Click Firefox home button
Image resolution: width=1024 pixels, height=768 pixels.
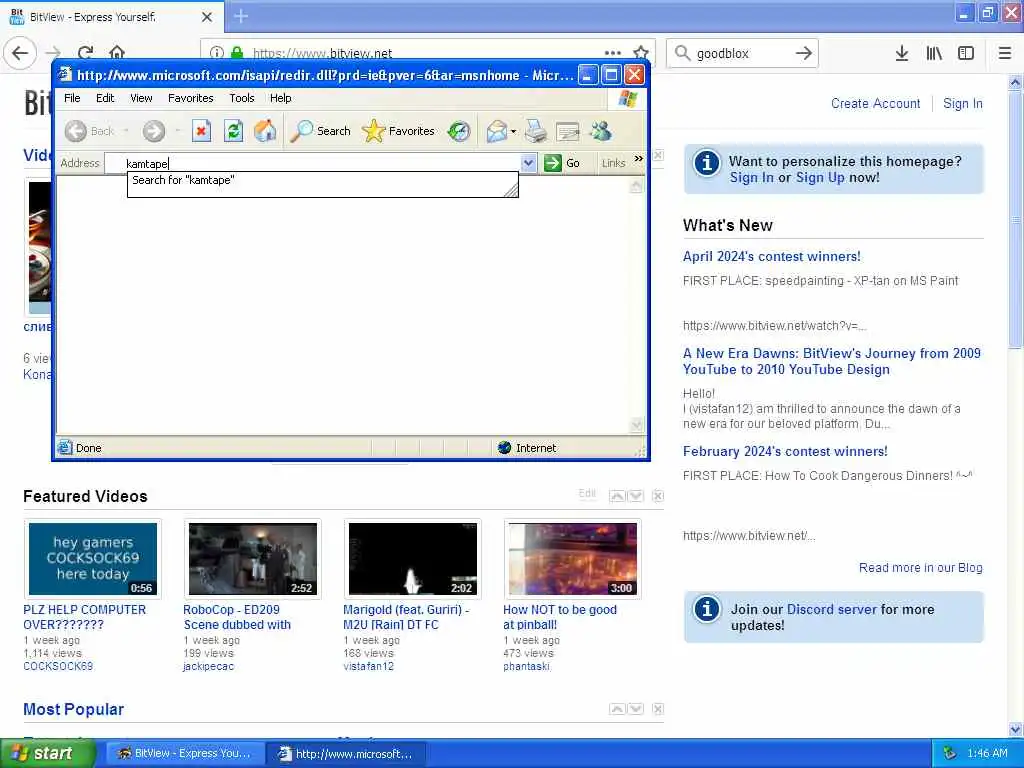(116, 53)
